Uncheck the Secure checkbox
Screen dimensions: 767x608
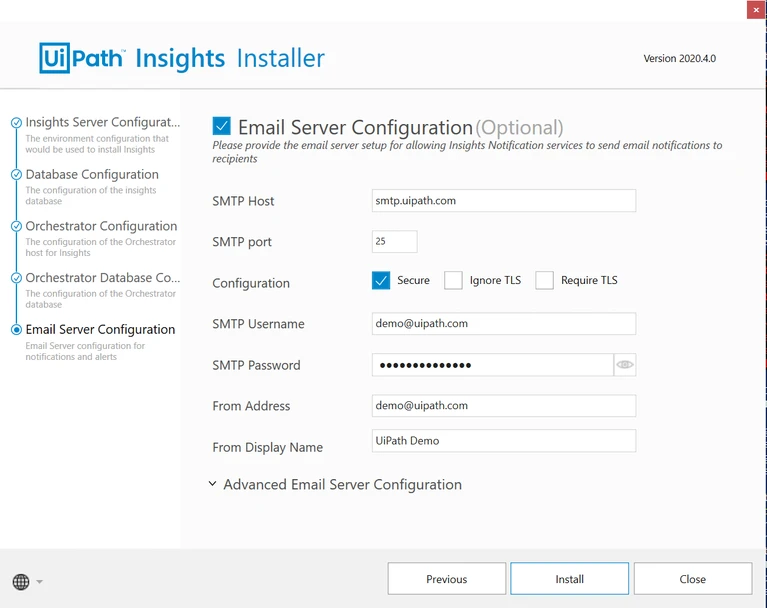click(381, 280)
